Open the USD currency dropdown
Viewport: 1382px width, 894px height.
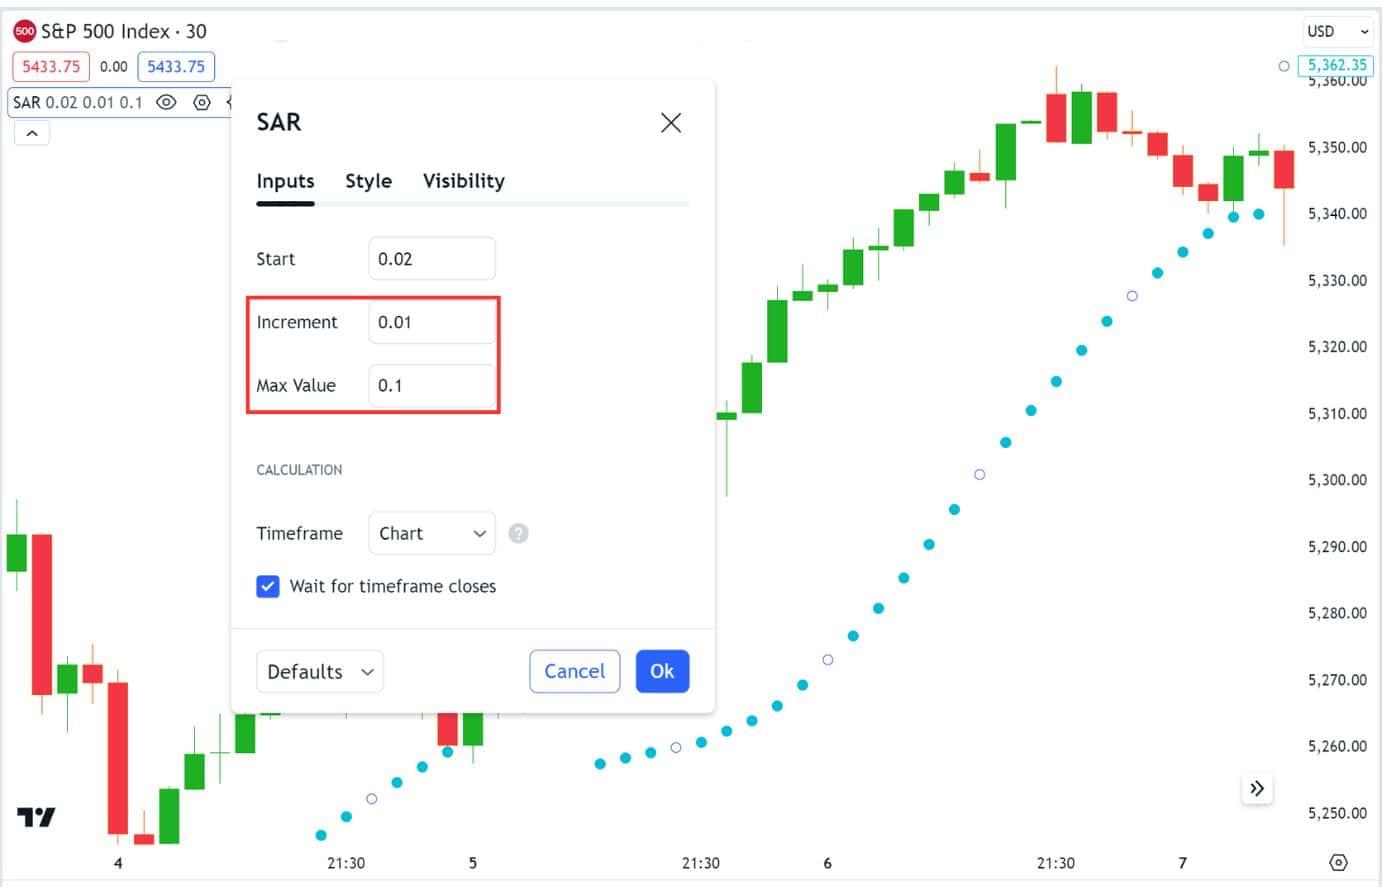tap(1337, 31)
